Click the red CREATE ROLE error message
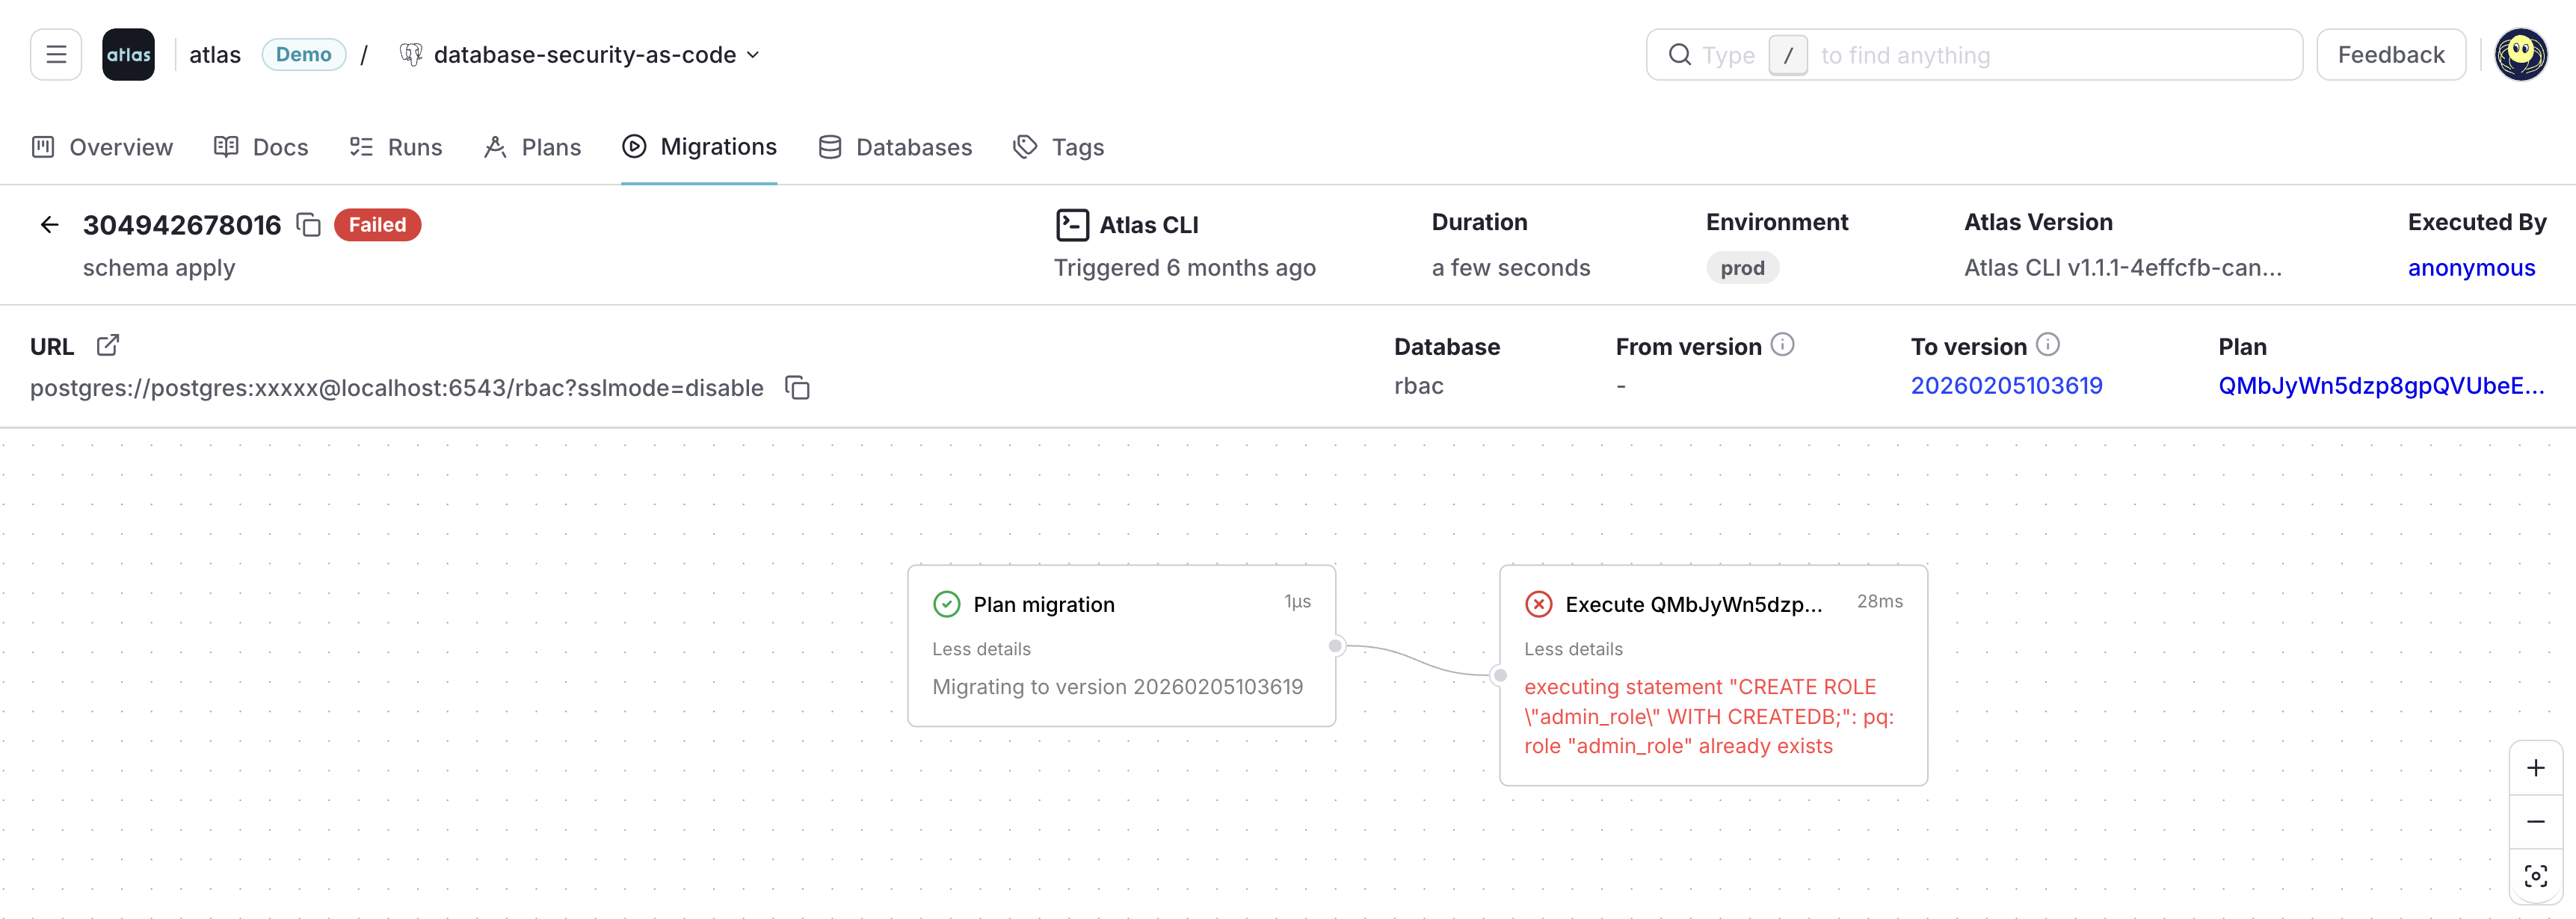Image resolution: width=2576 pixels, height=919 pixels. coord(1708,716)
